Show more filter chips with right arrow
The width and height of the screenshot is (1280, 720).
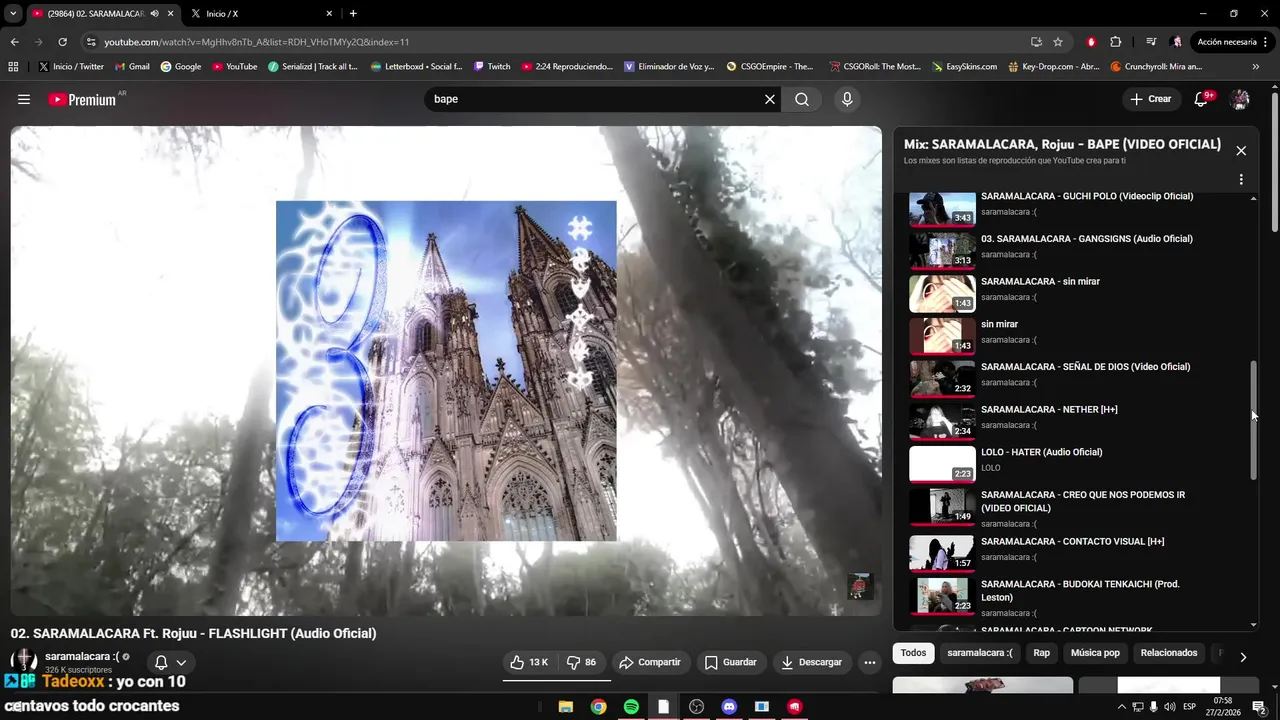[1243, 657]
